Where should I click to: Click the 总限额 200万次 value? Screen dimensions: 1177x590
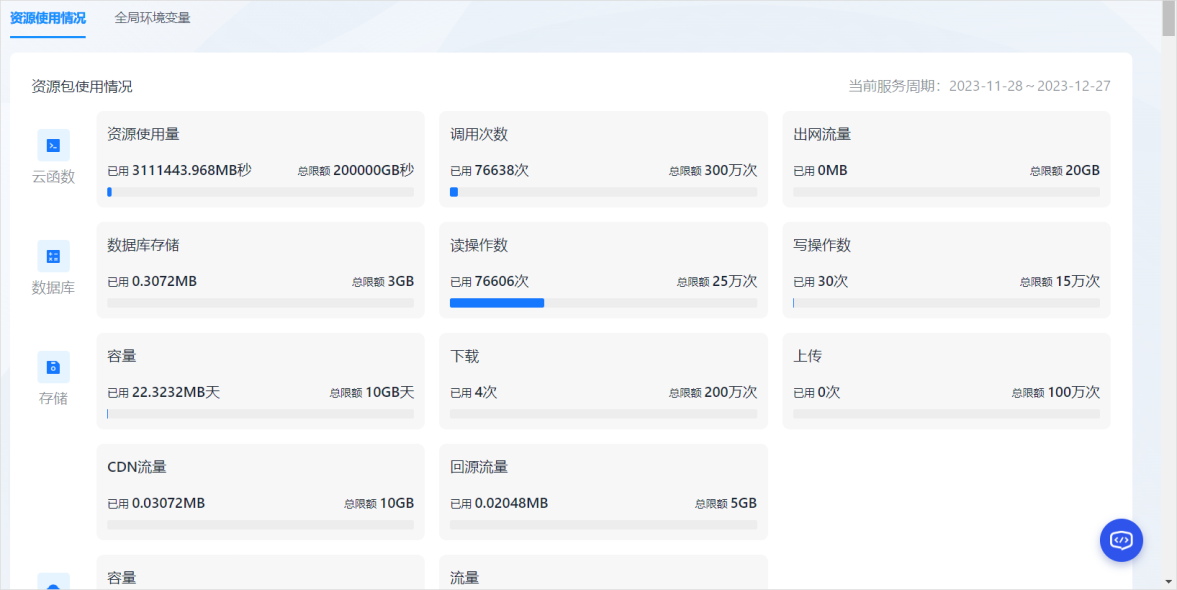pyautogui.click(x=713, y=393)
